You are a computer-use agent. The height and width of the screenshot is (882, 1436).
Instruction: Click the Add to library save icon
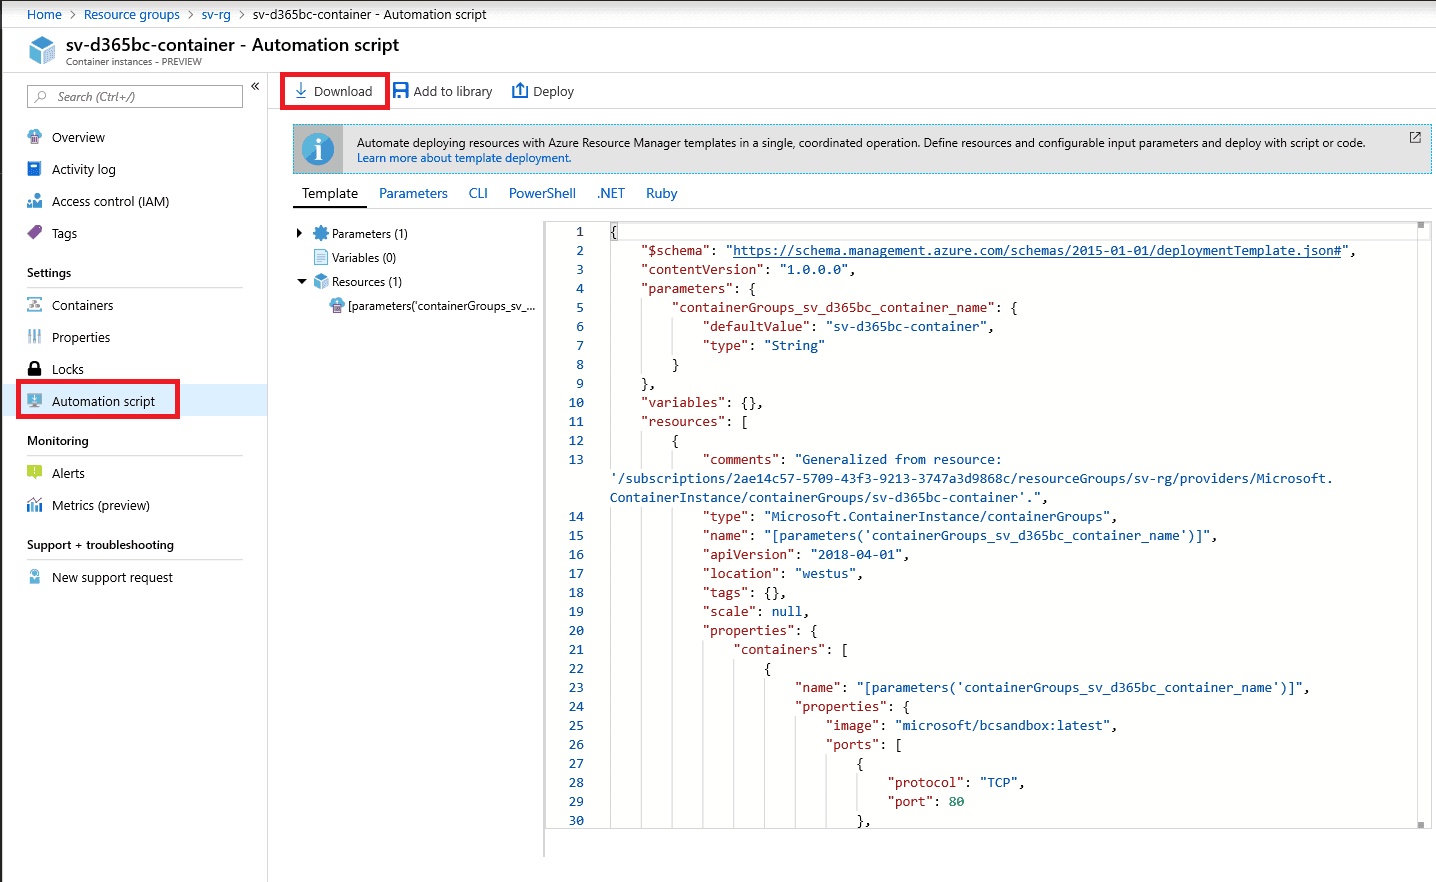pos(401,91)
